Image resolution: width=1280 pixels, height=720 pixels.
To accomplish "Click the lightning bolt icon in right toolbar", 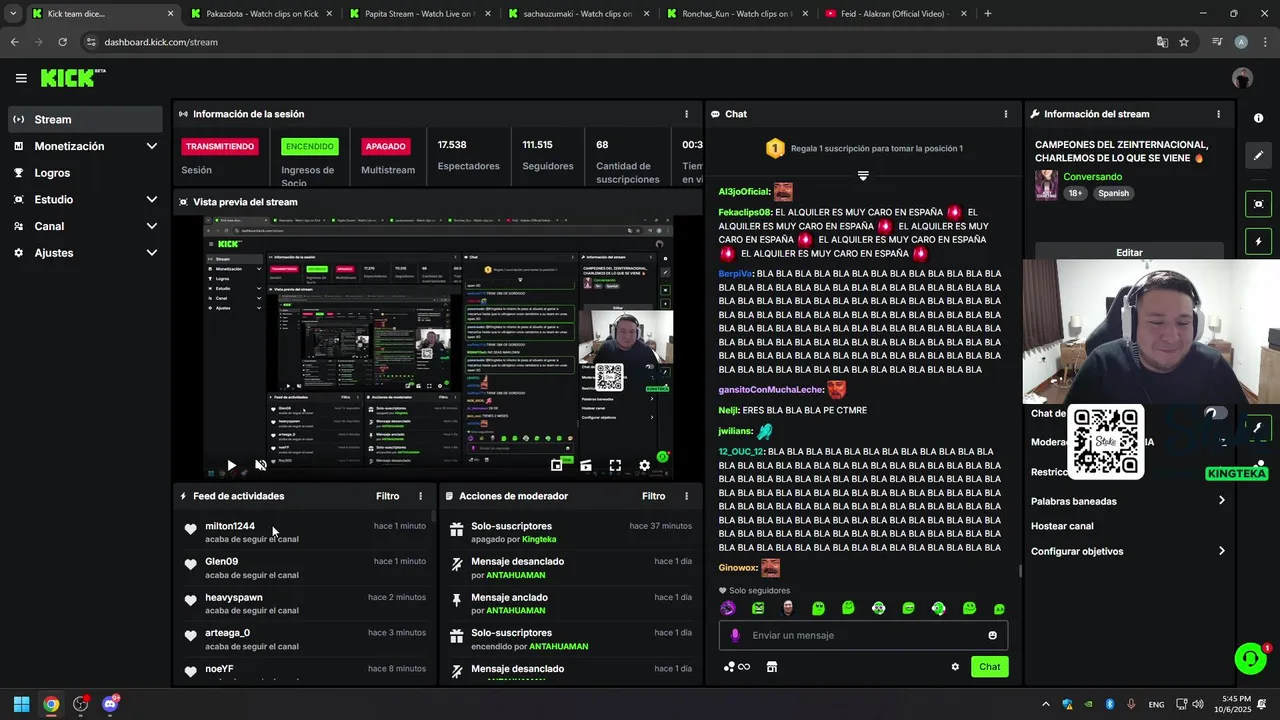I will (x=1258, y=242).
